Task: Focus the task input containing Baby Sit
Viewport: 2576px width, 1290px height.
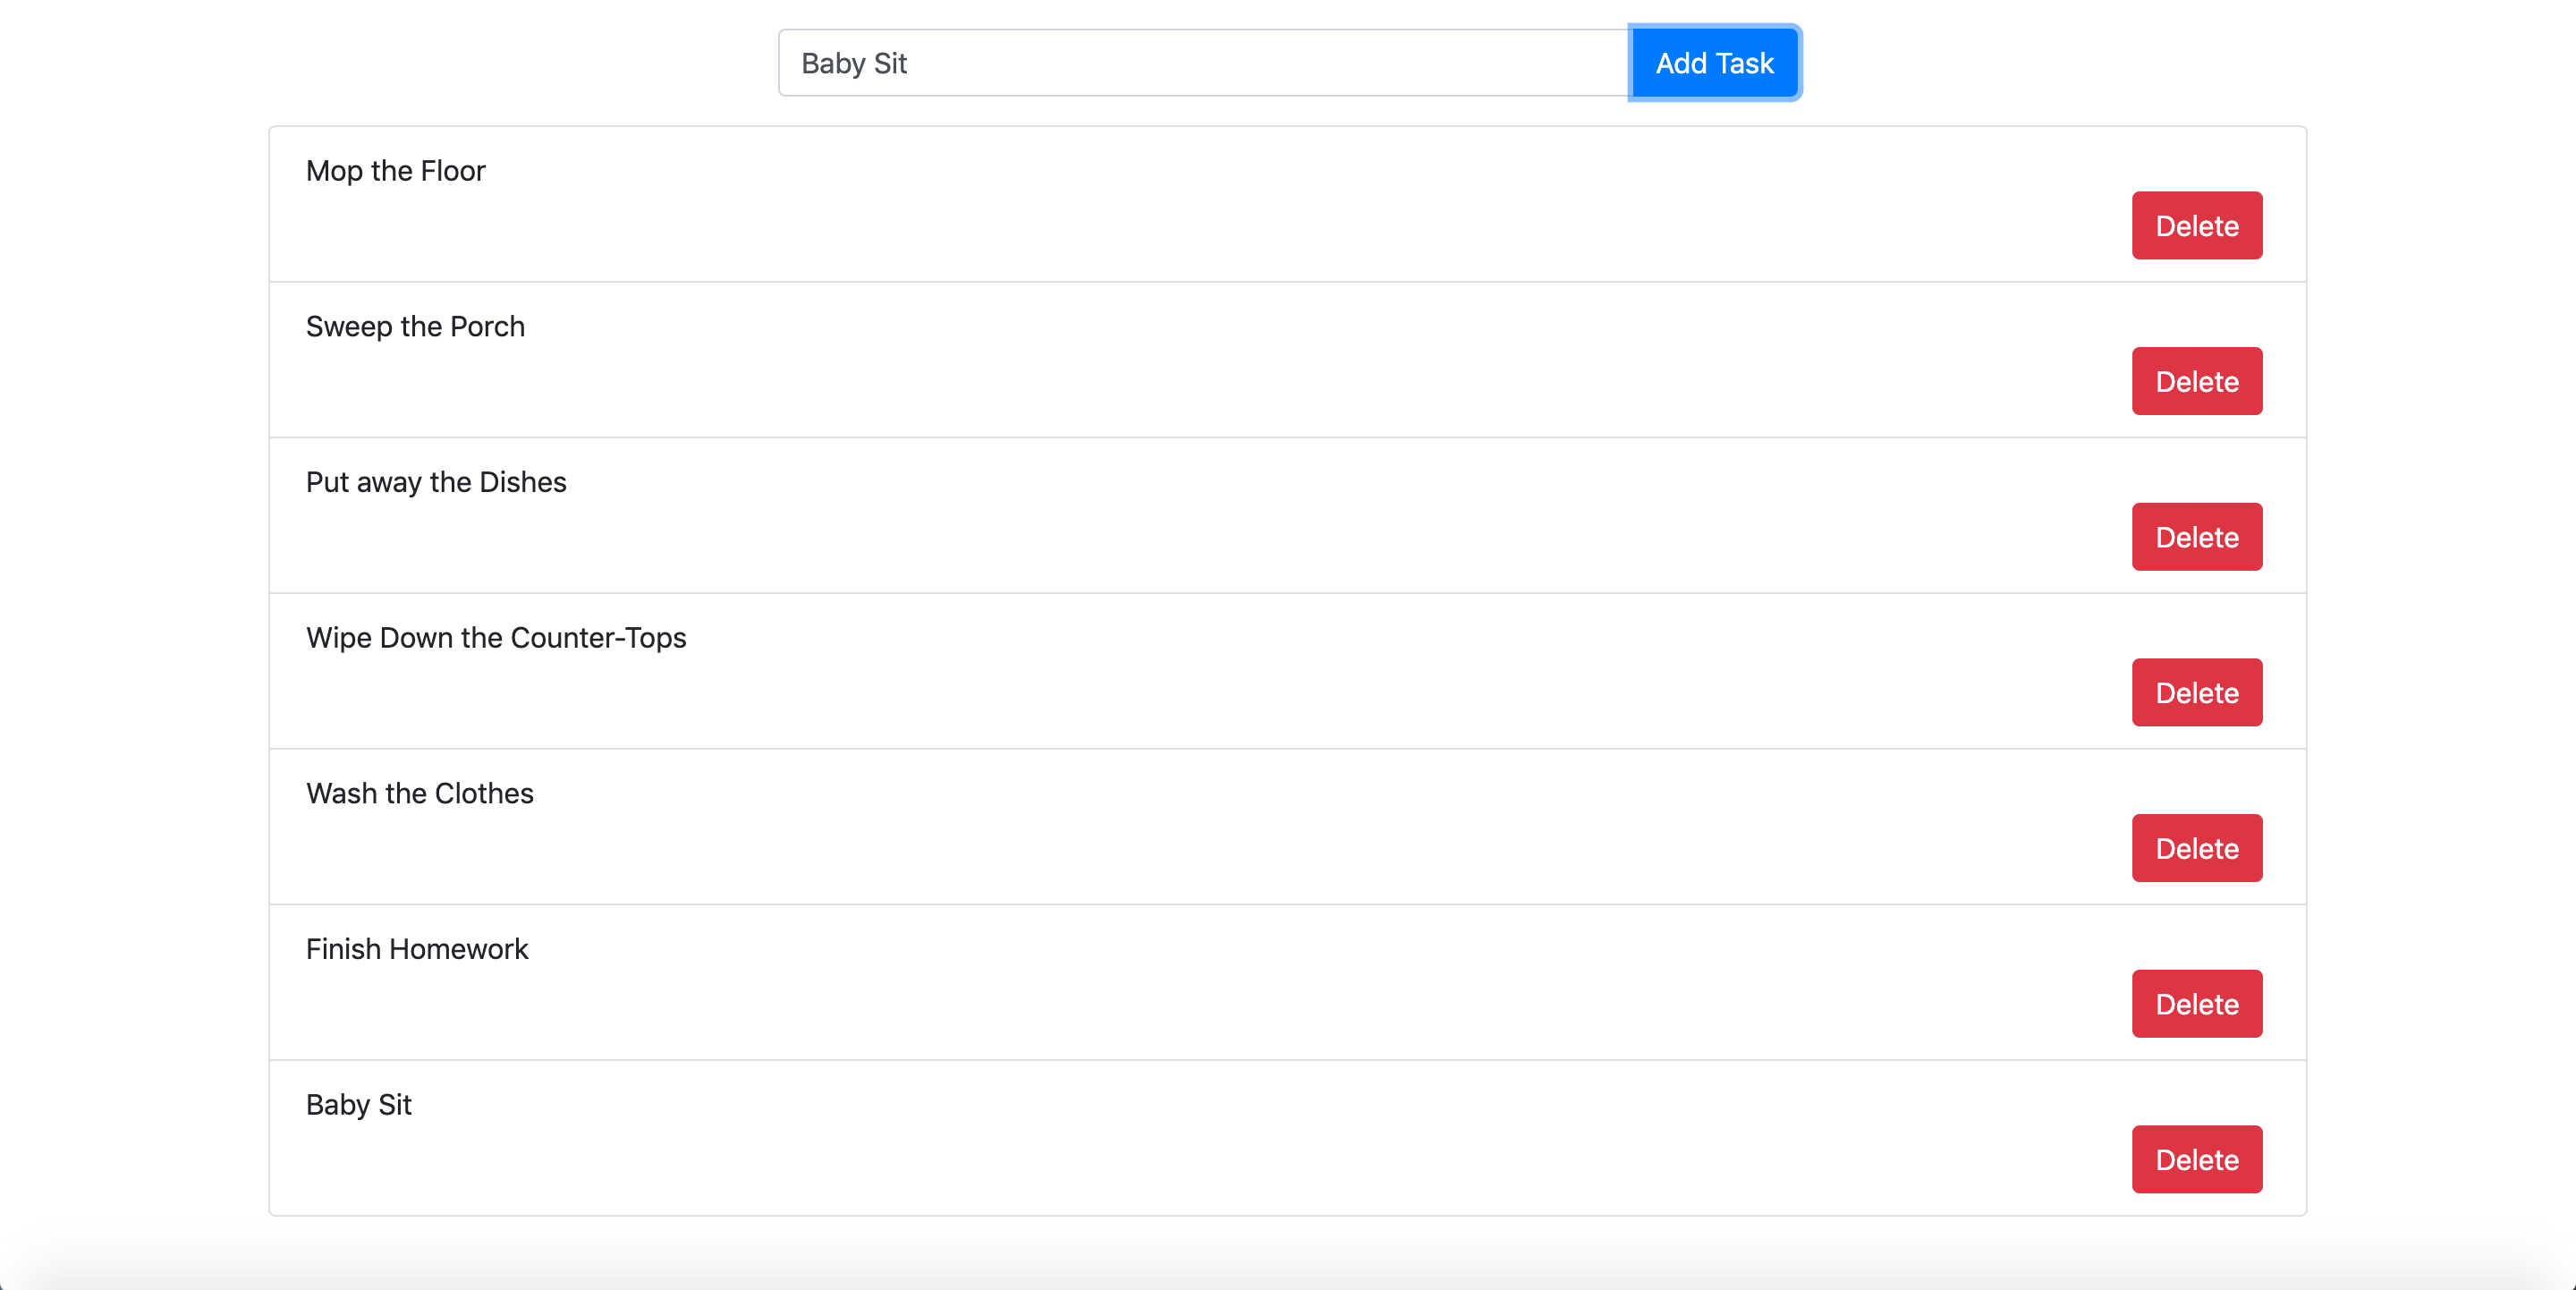Action: click(x=1204, y=63)
